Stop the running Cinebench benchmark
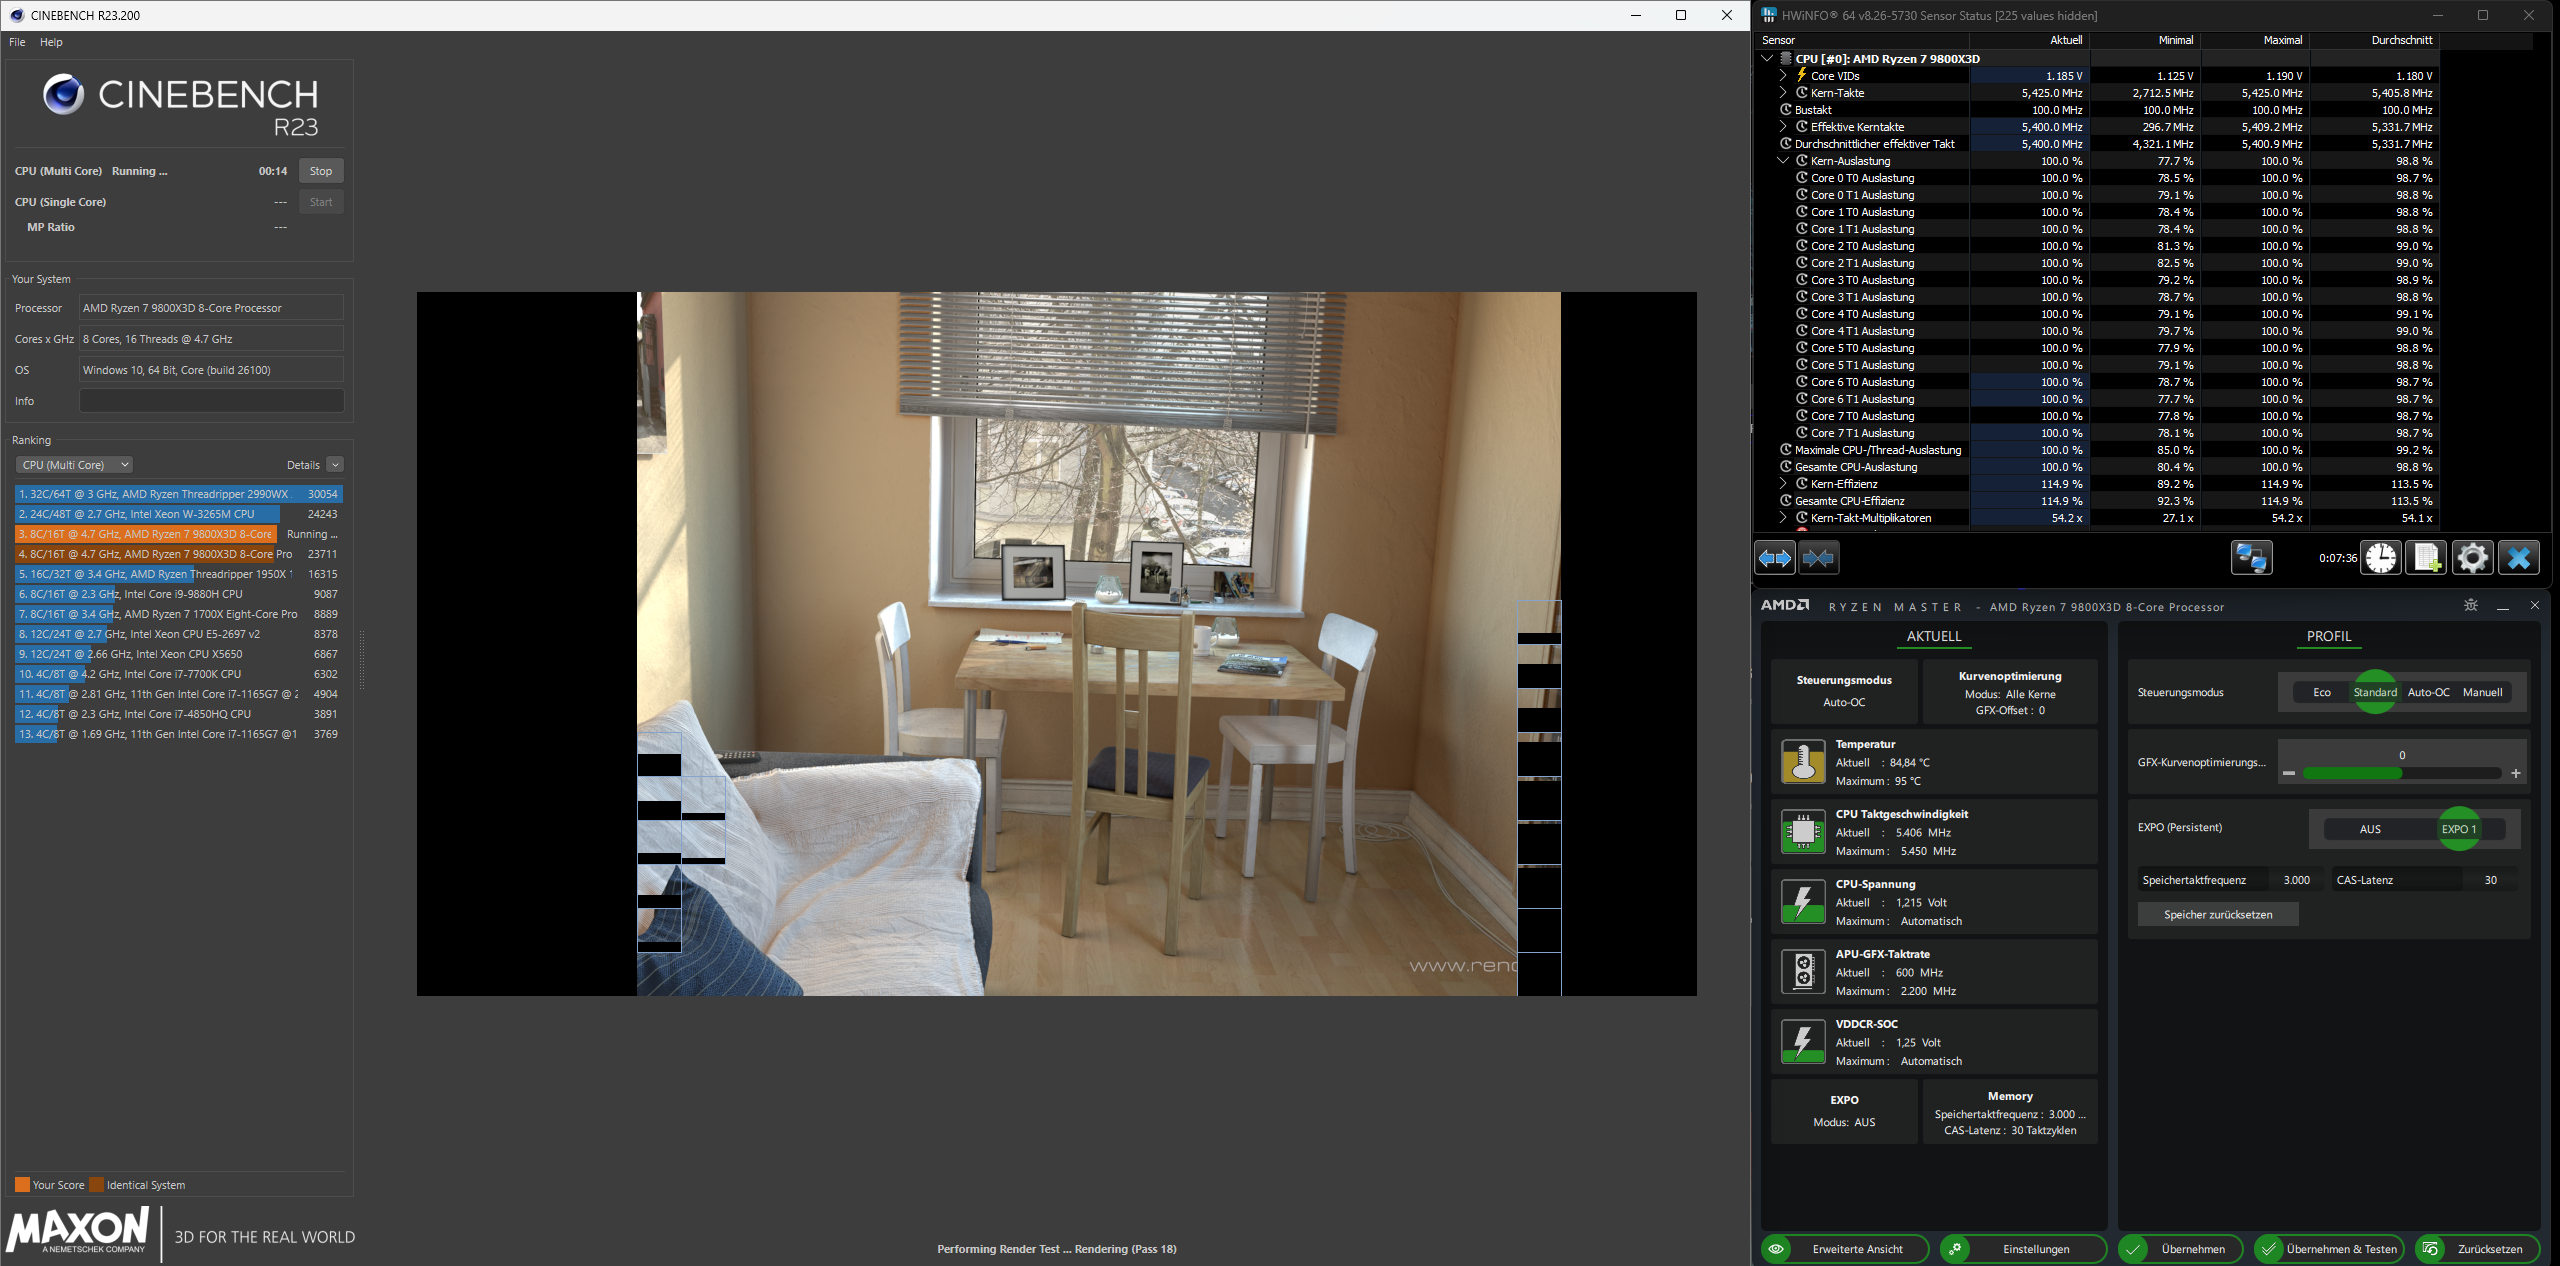The height and width of the screenshot is (1266, 2560). (x=320, y=170)
